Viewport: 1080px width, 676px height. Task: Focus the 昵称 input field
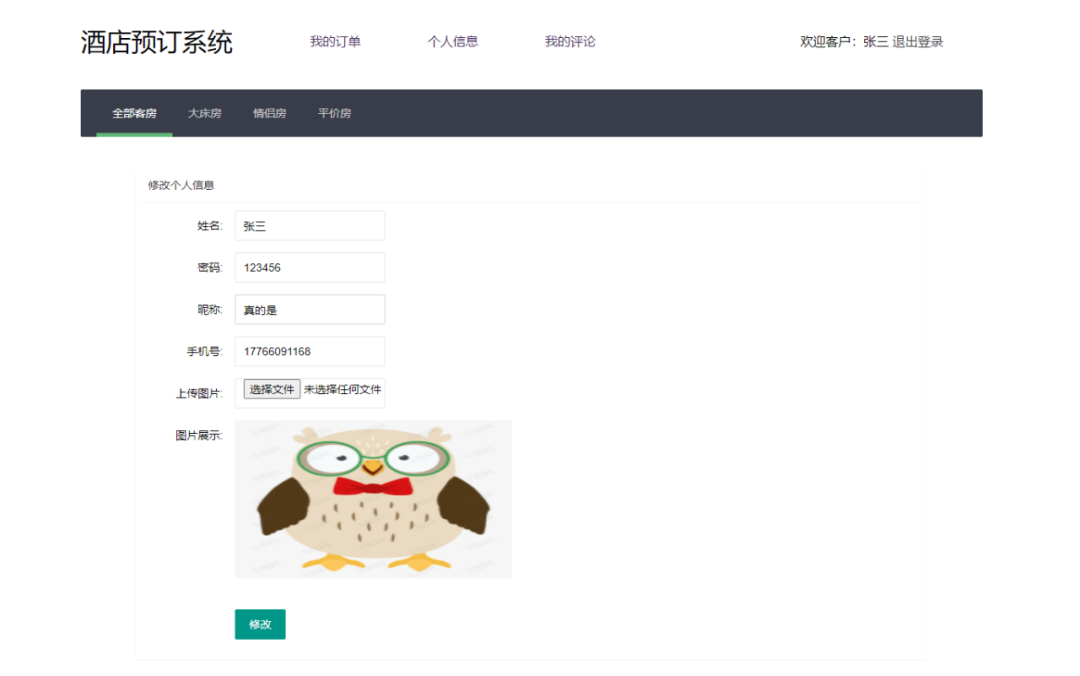click(x=310, y=309)
